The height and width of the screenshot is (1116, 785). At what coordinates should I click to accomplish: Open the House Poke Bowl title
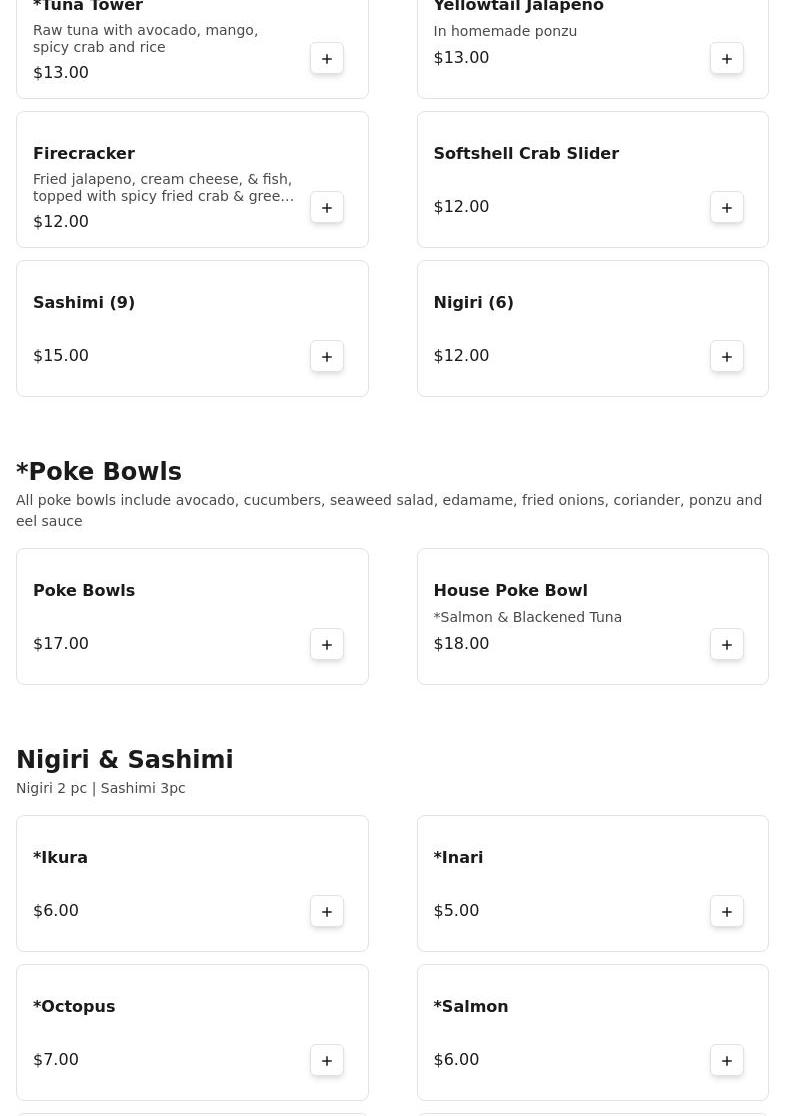coord(510,591)
